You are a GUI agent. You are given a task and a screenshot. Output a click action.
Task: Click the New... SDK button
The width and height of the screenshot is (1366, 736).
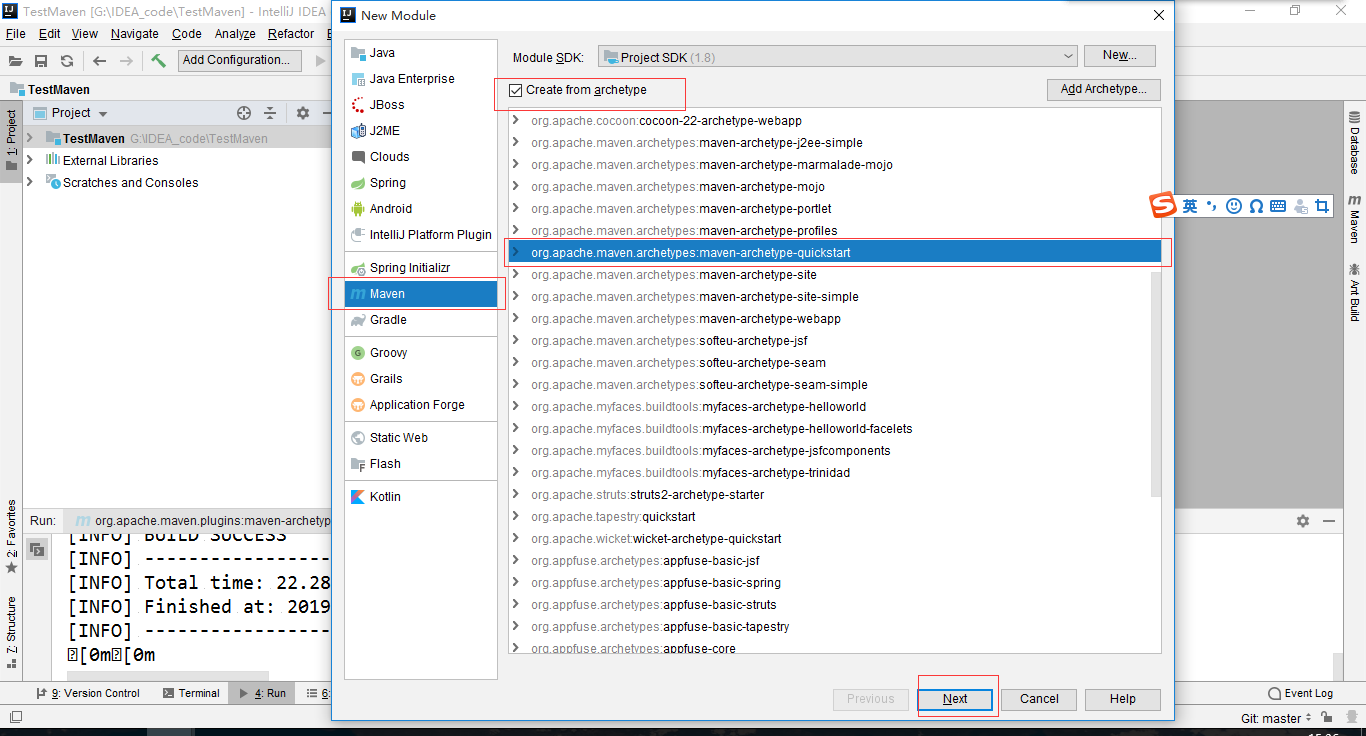[x=1120, y=56]
